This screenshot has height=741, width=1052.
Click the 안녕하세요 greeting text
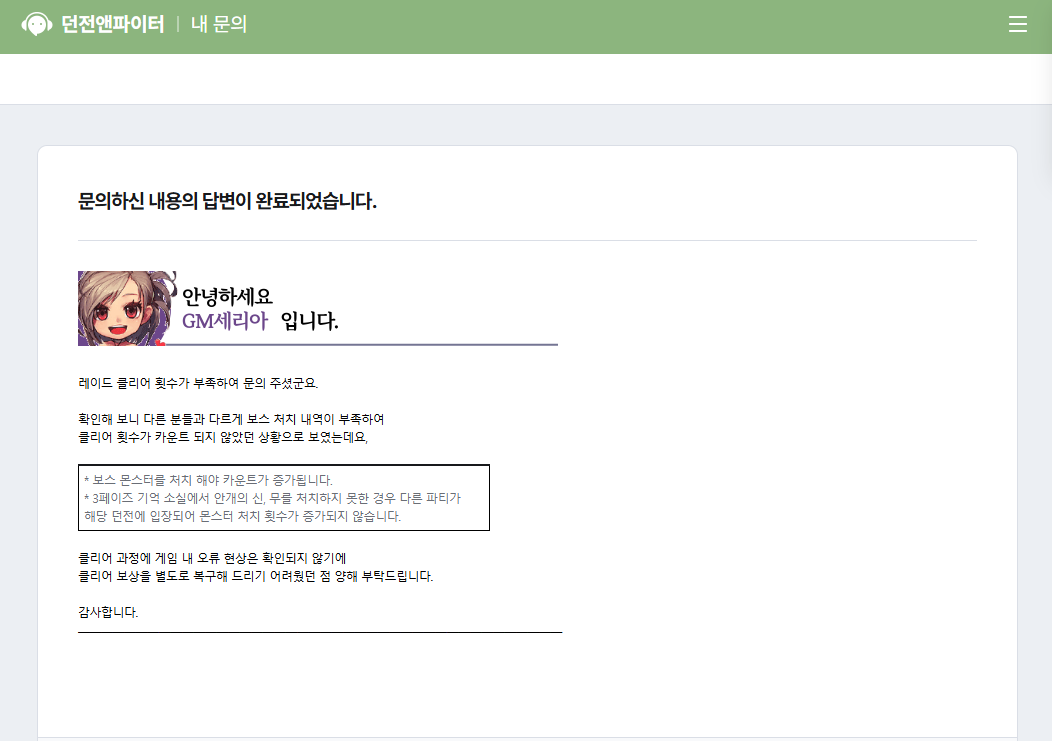click(227, 296)
